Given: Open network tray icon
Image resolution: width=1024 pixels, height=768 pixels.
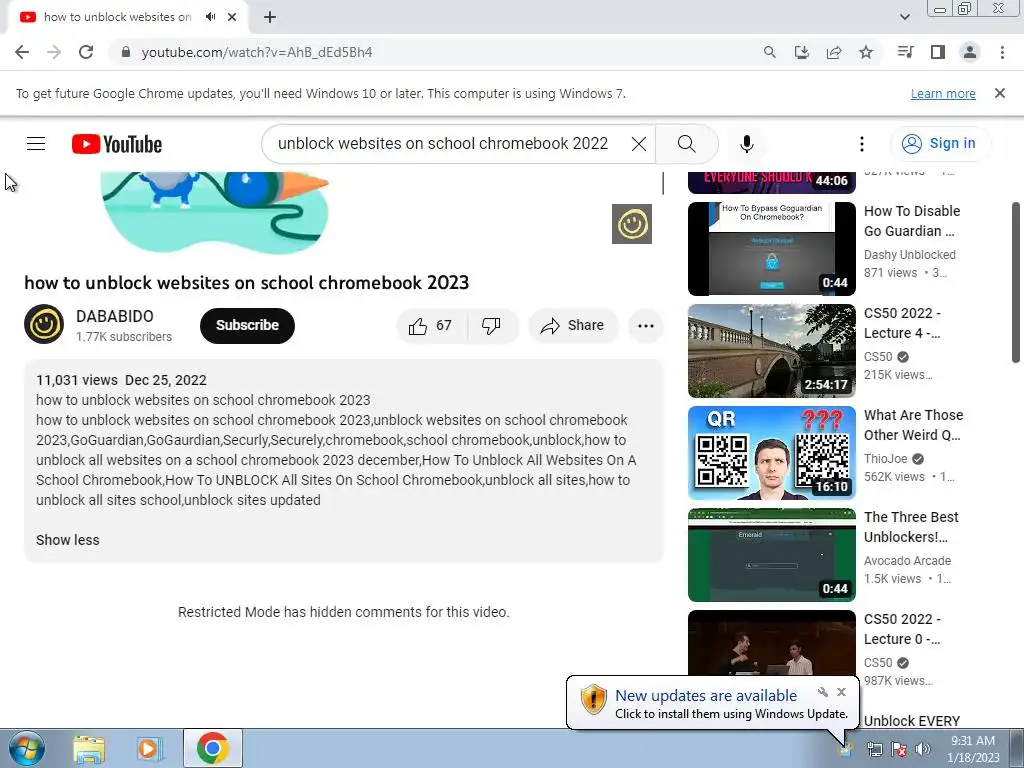Looking at the screenshot, I should click(x=874, y=749).
